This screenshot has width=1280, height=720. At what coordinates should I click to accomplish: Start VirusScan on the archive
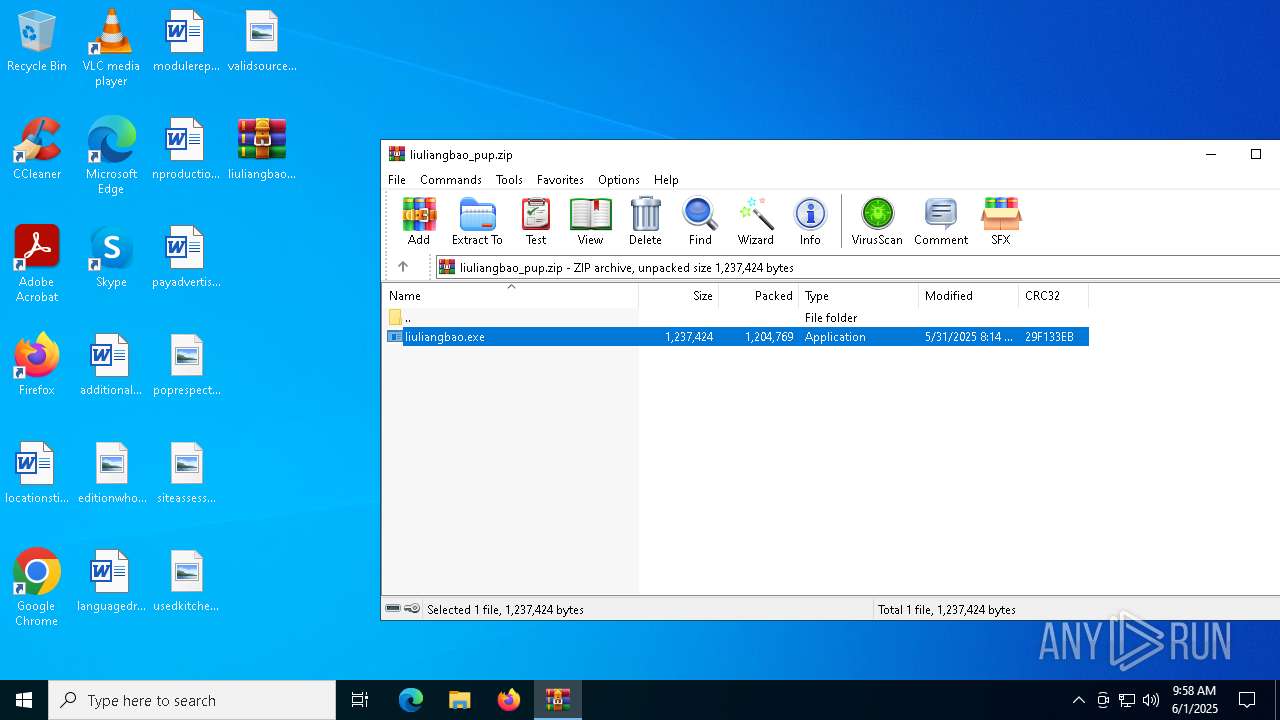coord(877,221)
